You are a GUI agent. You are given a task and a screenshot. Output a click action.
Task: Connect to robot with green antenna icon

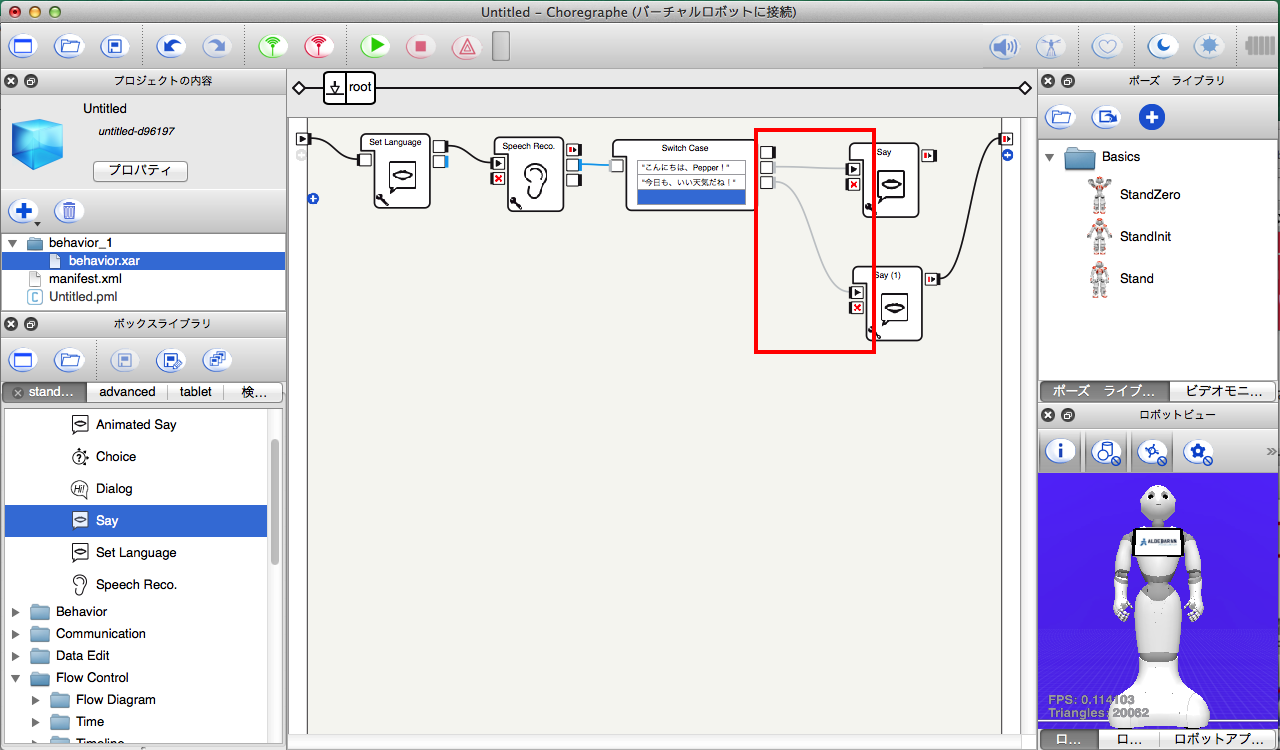[x=272, y=46]
